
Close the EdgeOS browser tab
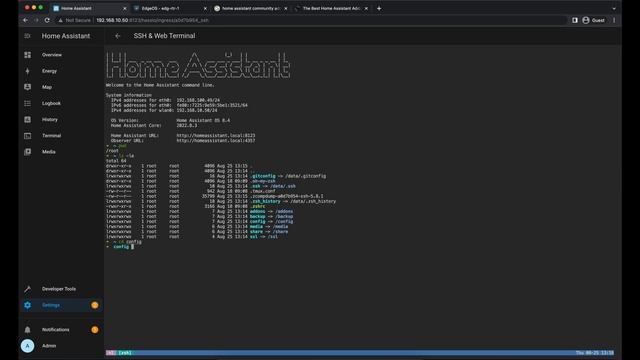[205, 8]
